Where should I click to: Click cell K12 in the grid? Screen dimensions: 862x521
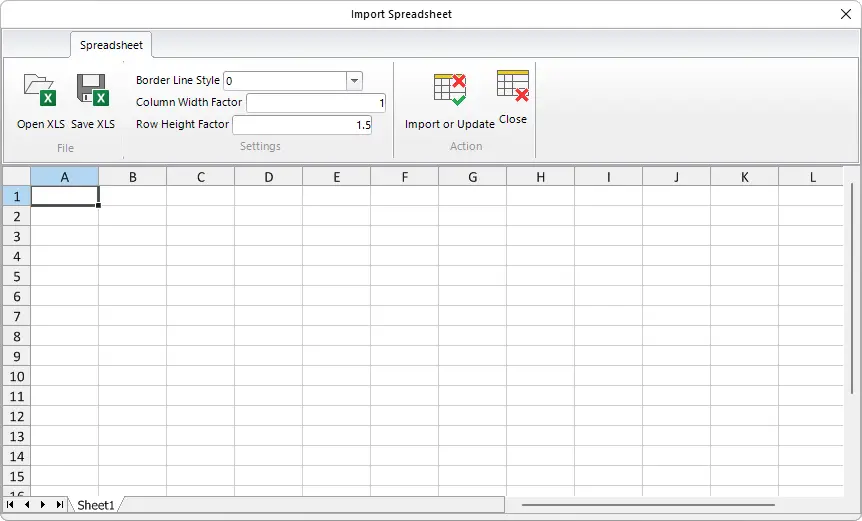(744, 416)
